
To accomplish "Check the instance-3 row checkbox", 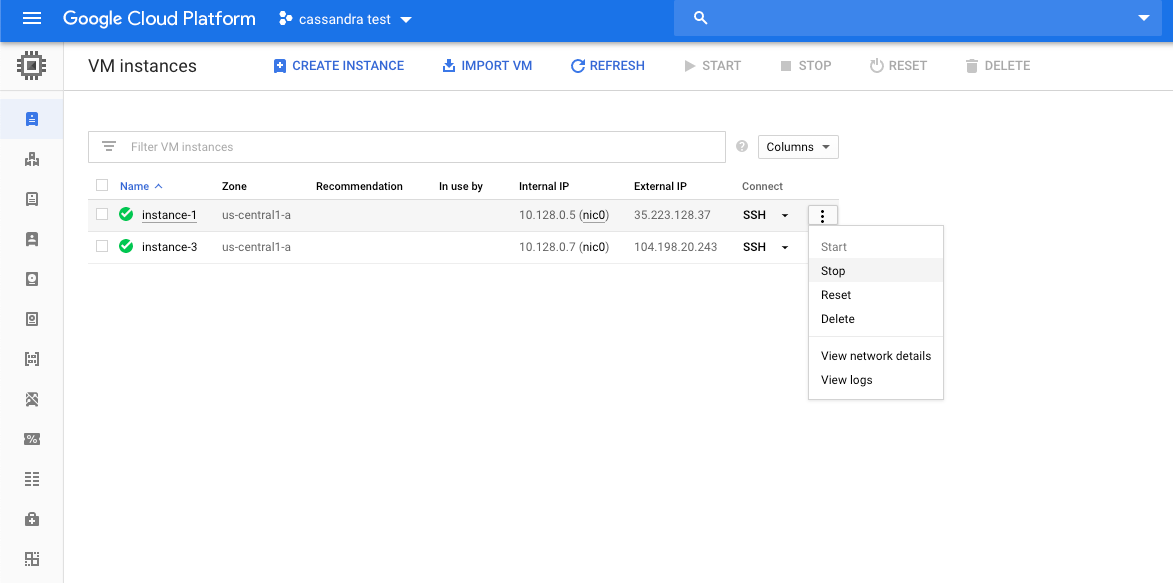I will click(102, 246).
